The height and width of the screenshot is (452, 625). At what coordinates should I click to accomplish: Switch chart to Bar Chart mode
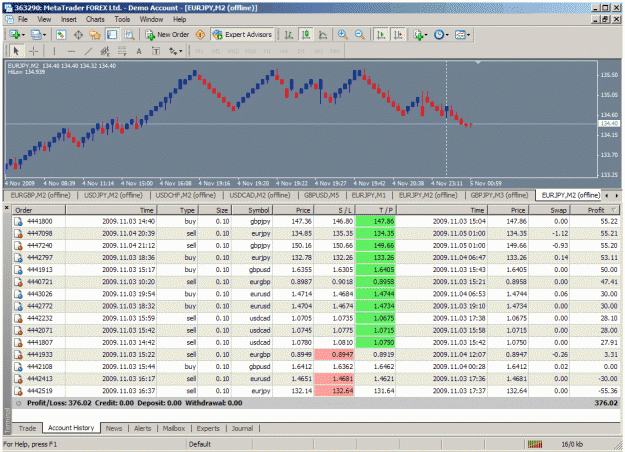tap(289, 35)
